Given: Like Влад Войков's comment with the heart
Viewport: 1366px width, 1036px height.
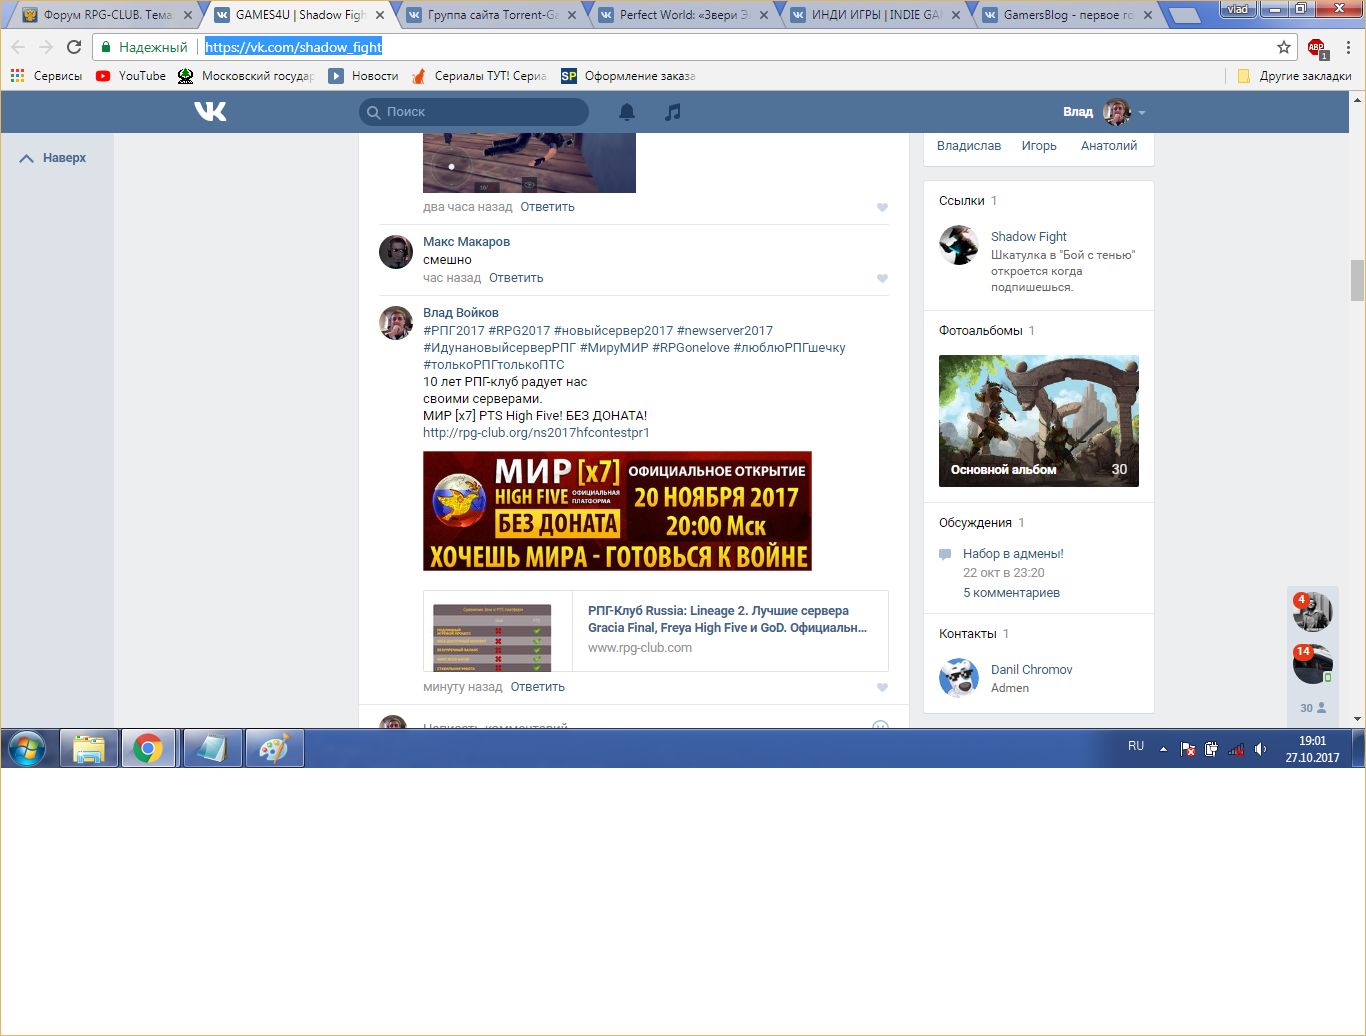Looking at the screenshot, I should pos(882,688).
